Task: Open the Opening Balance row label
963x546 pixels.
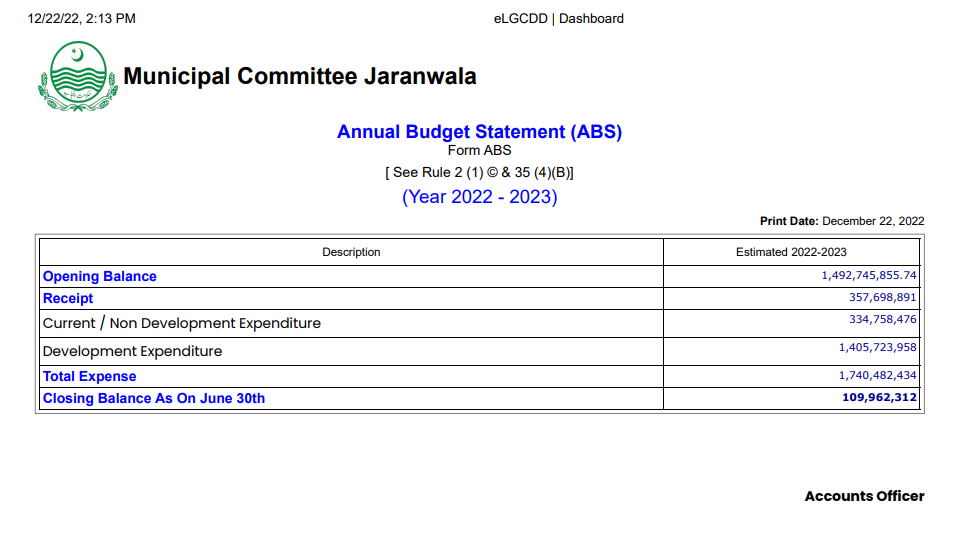Action: (99, 276)
